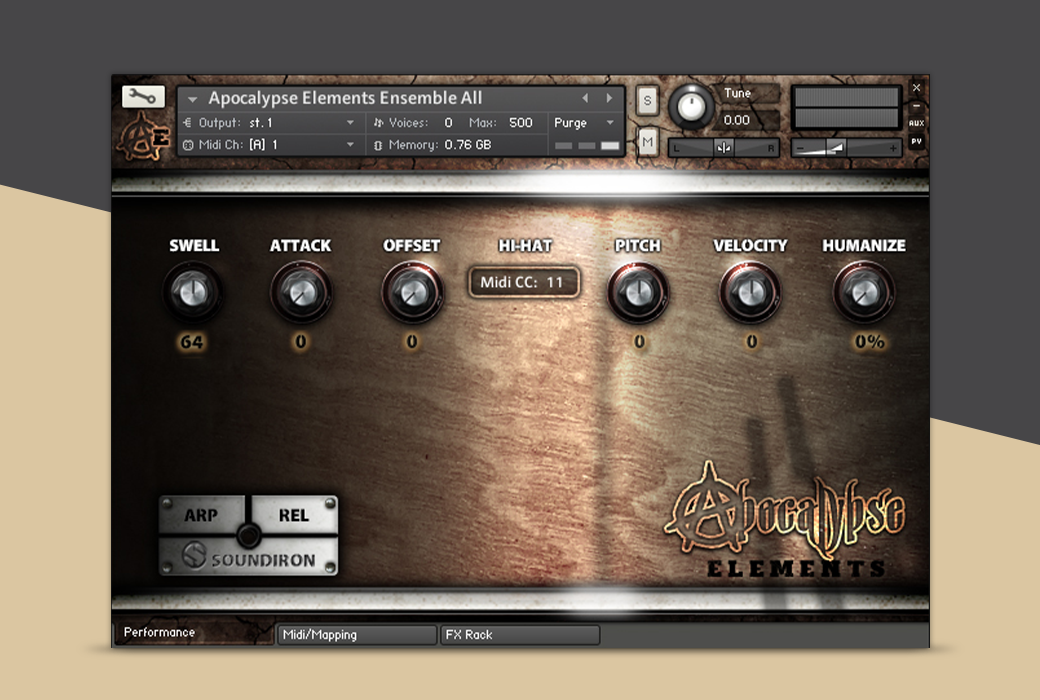The height and width of the screenshot is (700, 1040).
Task: Click the Memory icon
Action: (x=378, y=145)
